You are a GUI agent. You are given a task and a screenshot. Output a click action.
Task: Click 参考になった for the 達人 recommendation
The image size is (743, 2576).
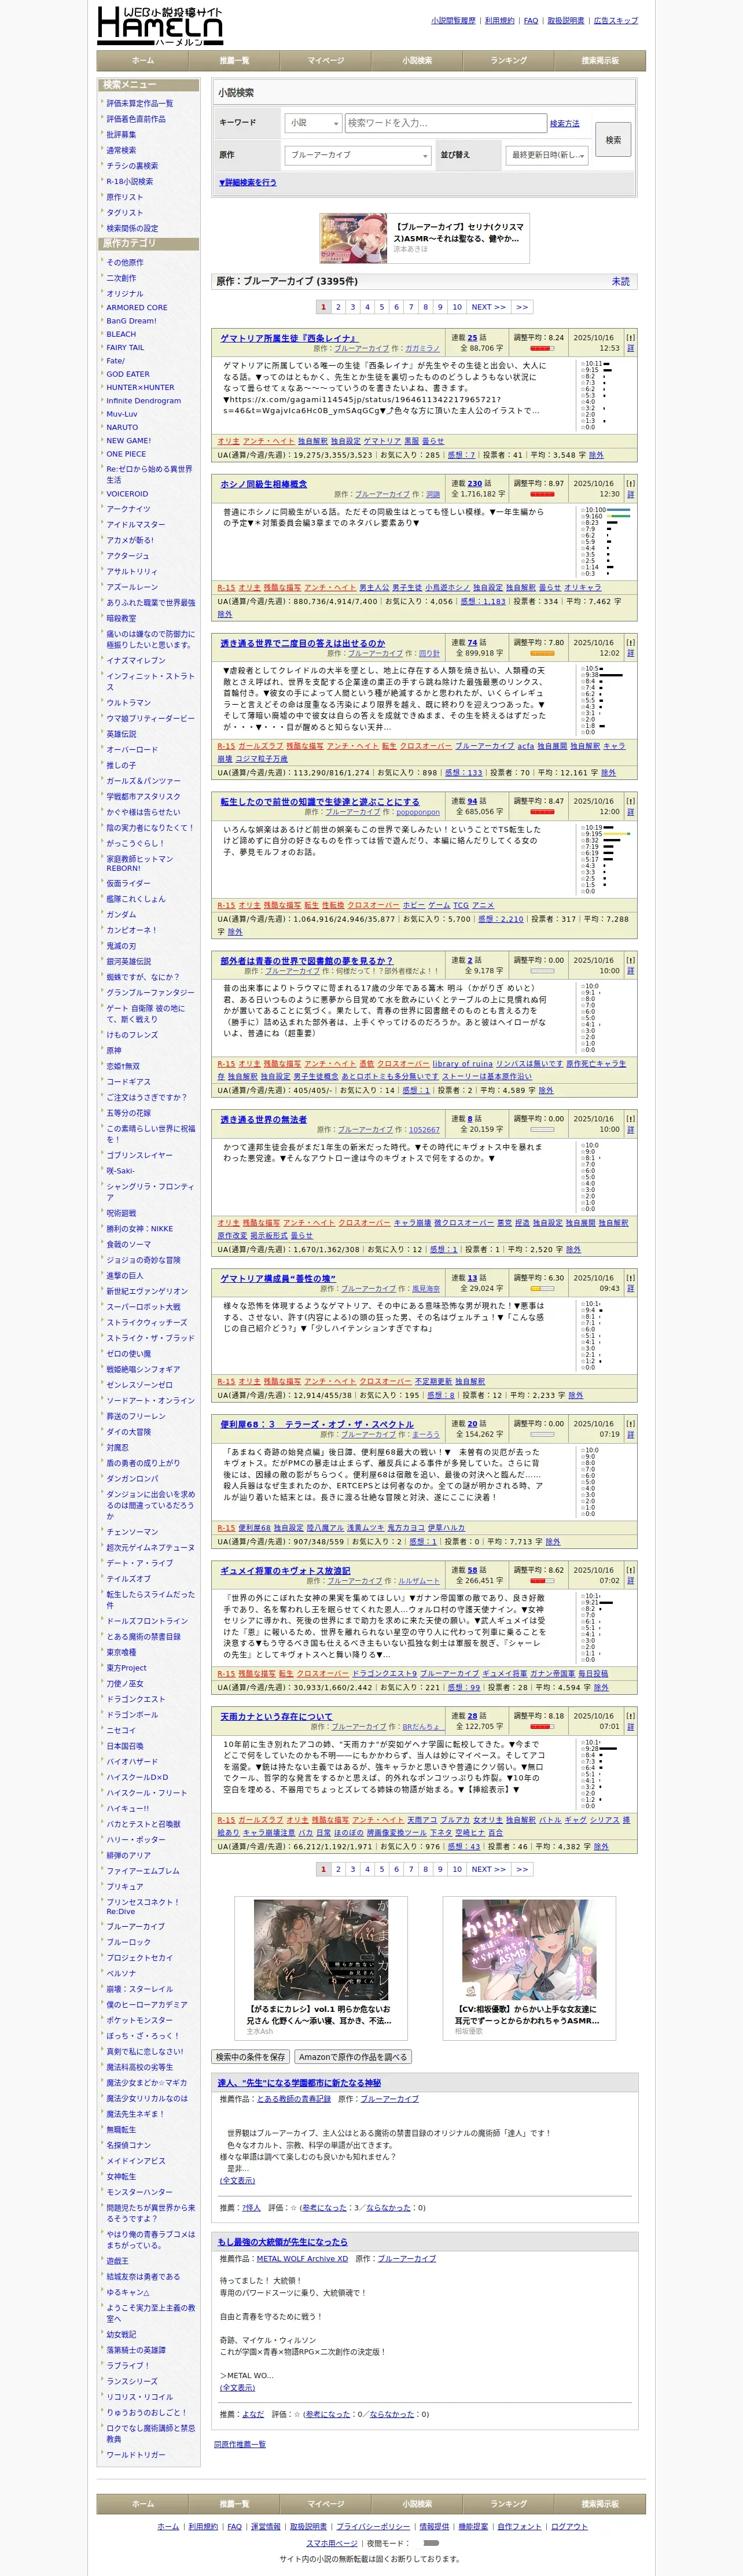tap(325, 2207)
